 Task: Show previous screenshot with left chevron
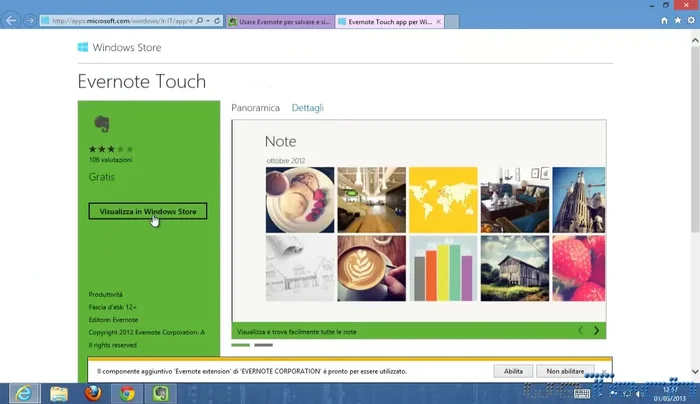580,330
